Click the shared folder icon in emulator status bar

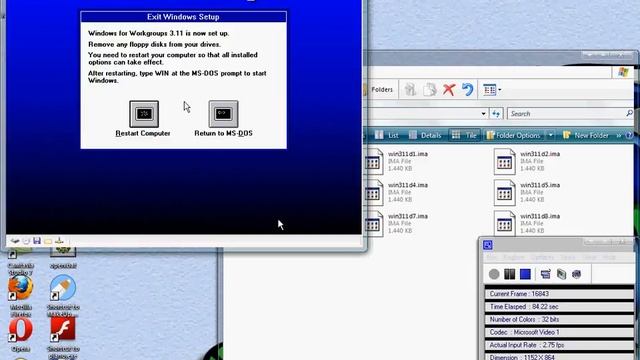tap(48, 241)
